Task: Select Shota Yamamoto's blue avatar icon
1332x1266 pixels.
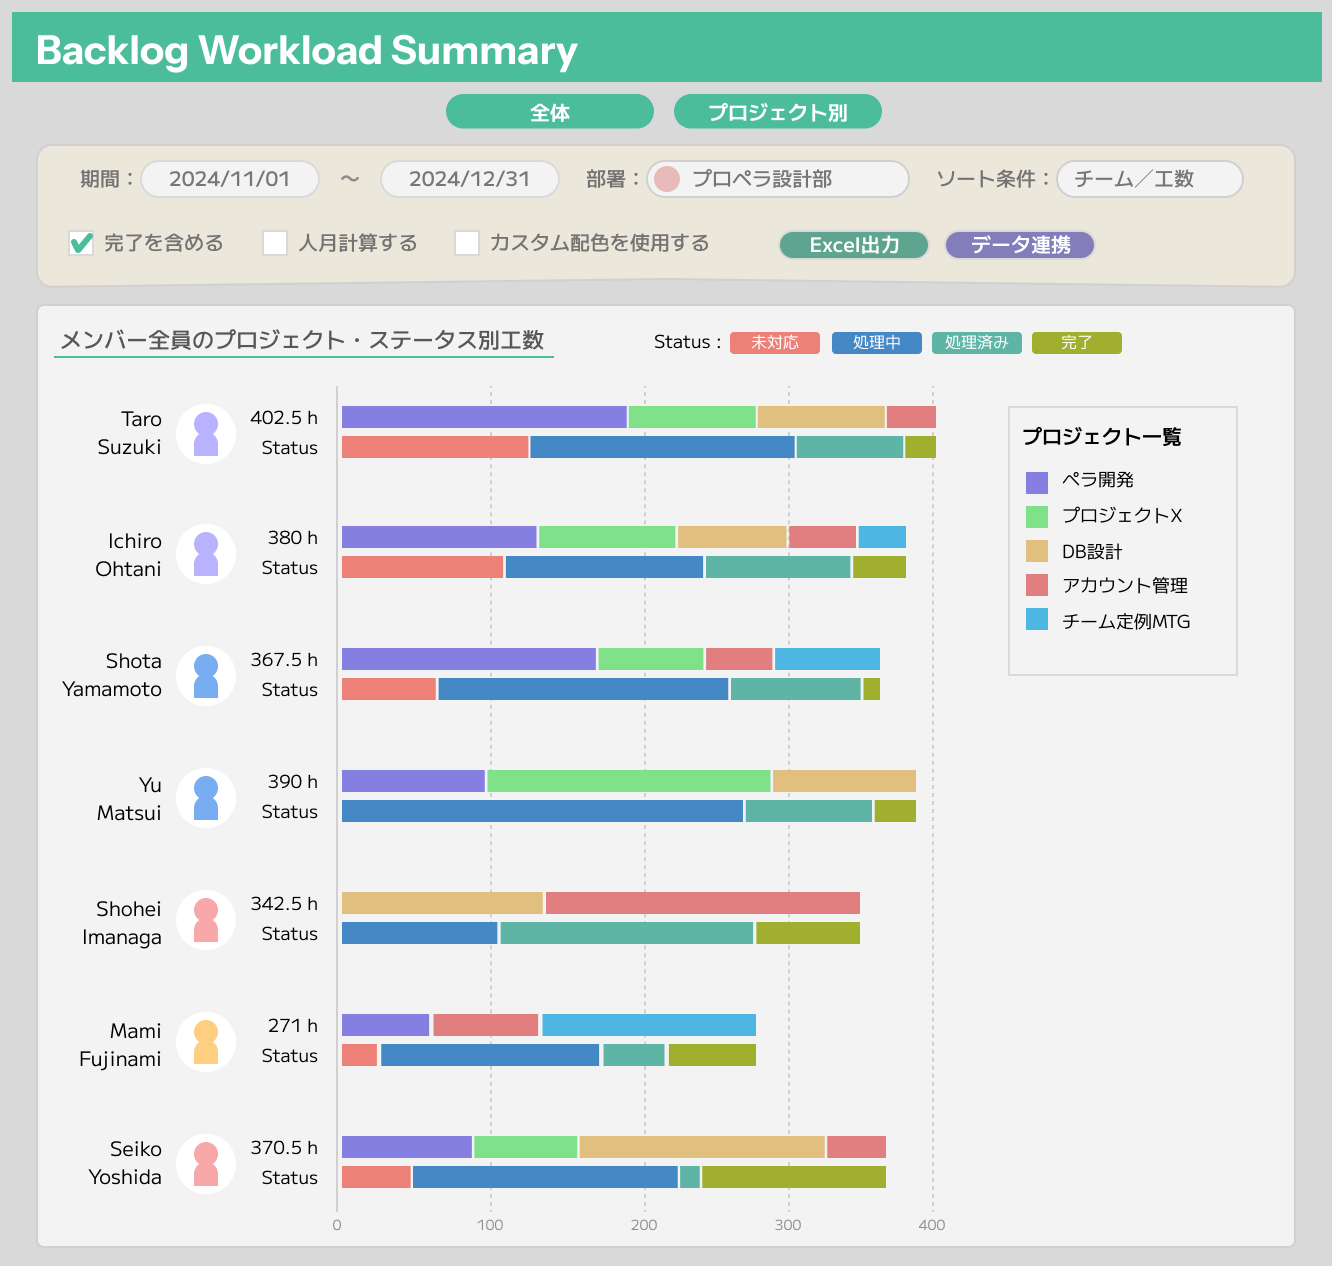Action: point(206,676)
